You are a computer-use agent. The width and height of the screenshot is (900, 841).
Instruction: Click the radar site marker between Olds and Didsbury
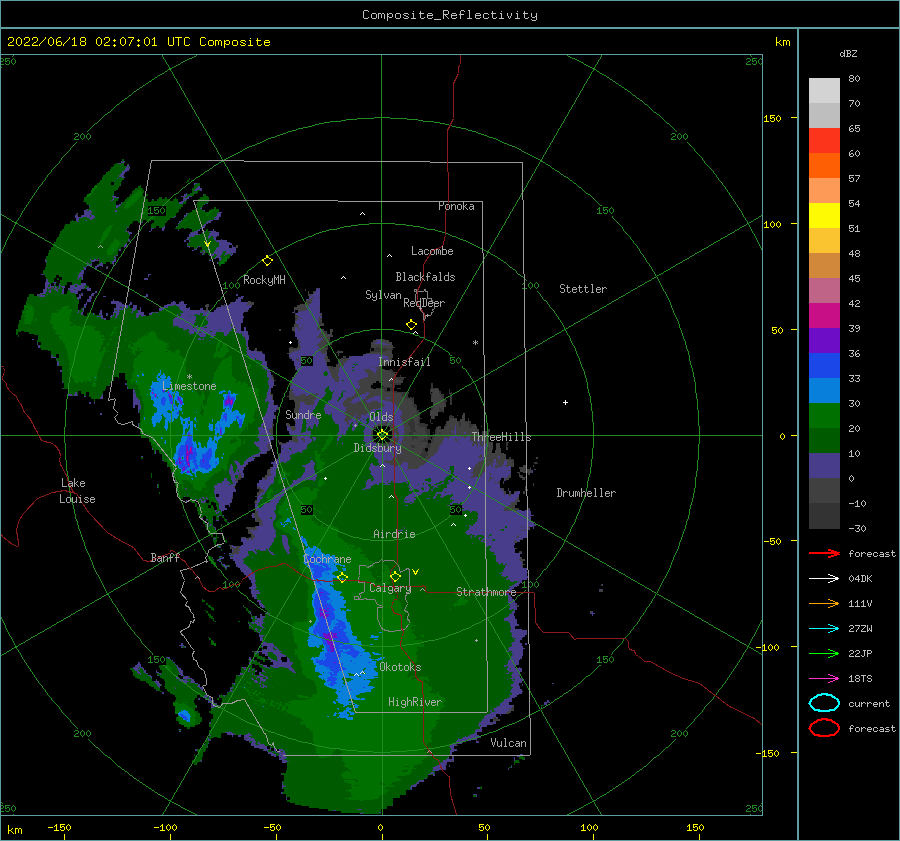[382, 435]
